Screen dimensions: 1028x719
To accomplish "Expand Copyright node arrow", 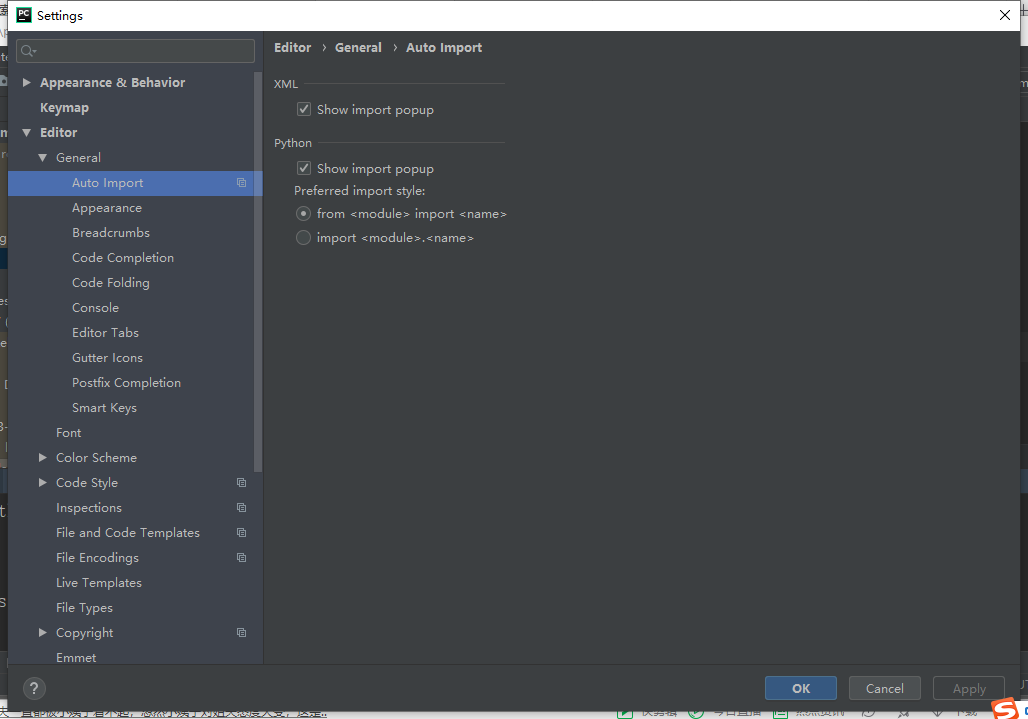I will [43, 632].
